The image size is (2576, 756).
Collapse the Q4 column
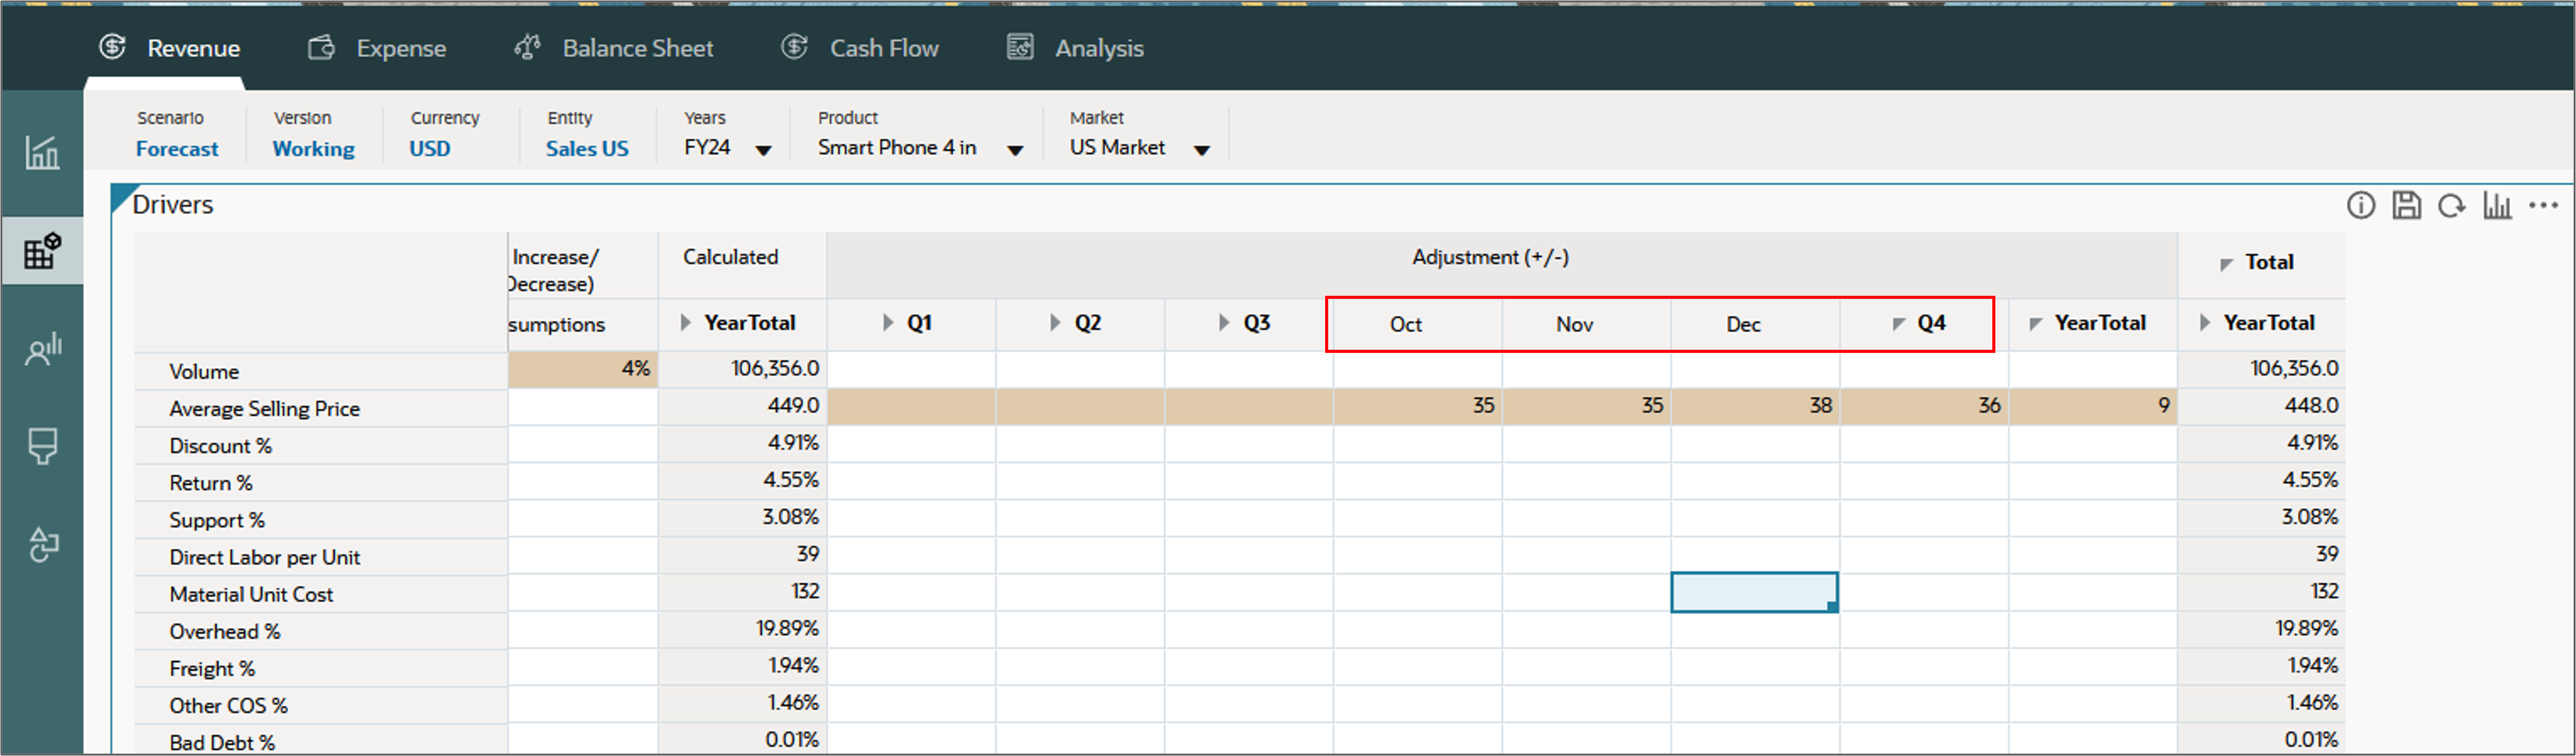pyautogui.click(x=1898, y=324)
